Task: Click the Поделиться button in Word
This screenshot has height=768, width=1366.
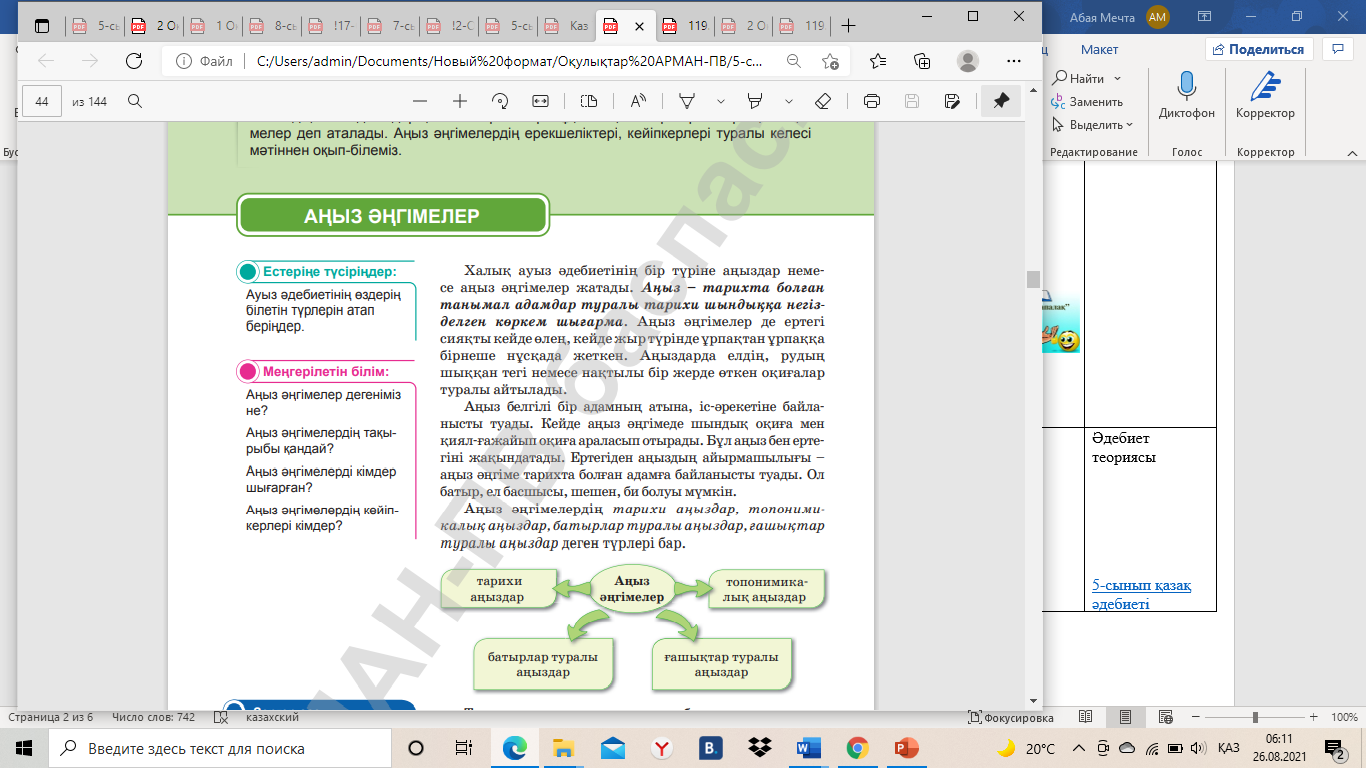Action: (x=1258, y=49)
